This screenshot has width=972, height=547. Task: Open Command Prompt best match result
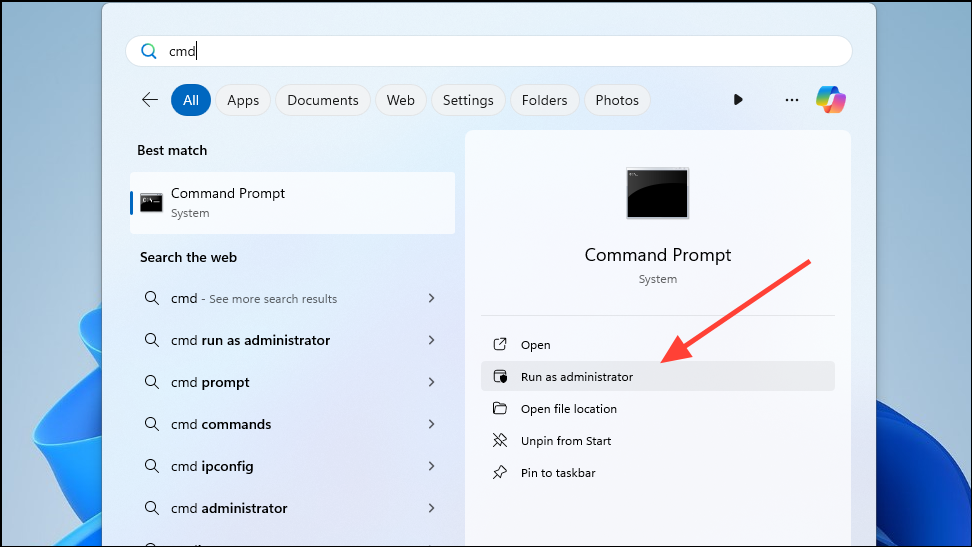(293, 203)
